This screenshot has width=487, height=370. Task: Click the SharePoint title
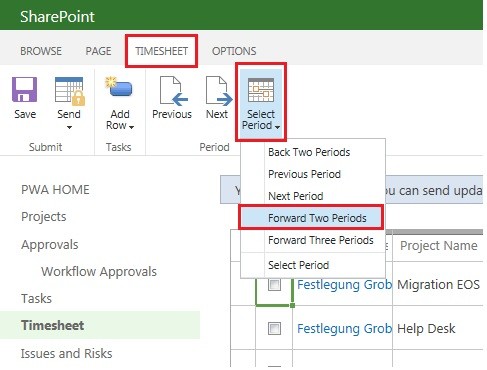57,16
